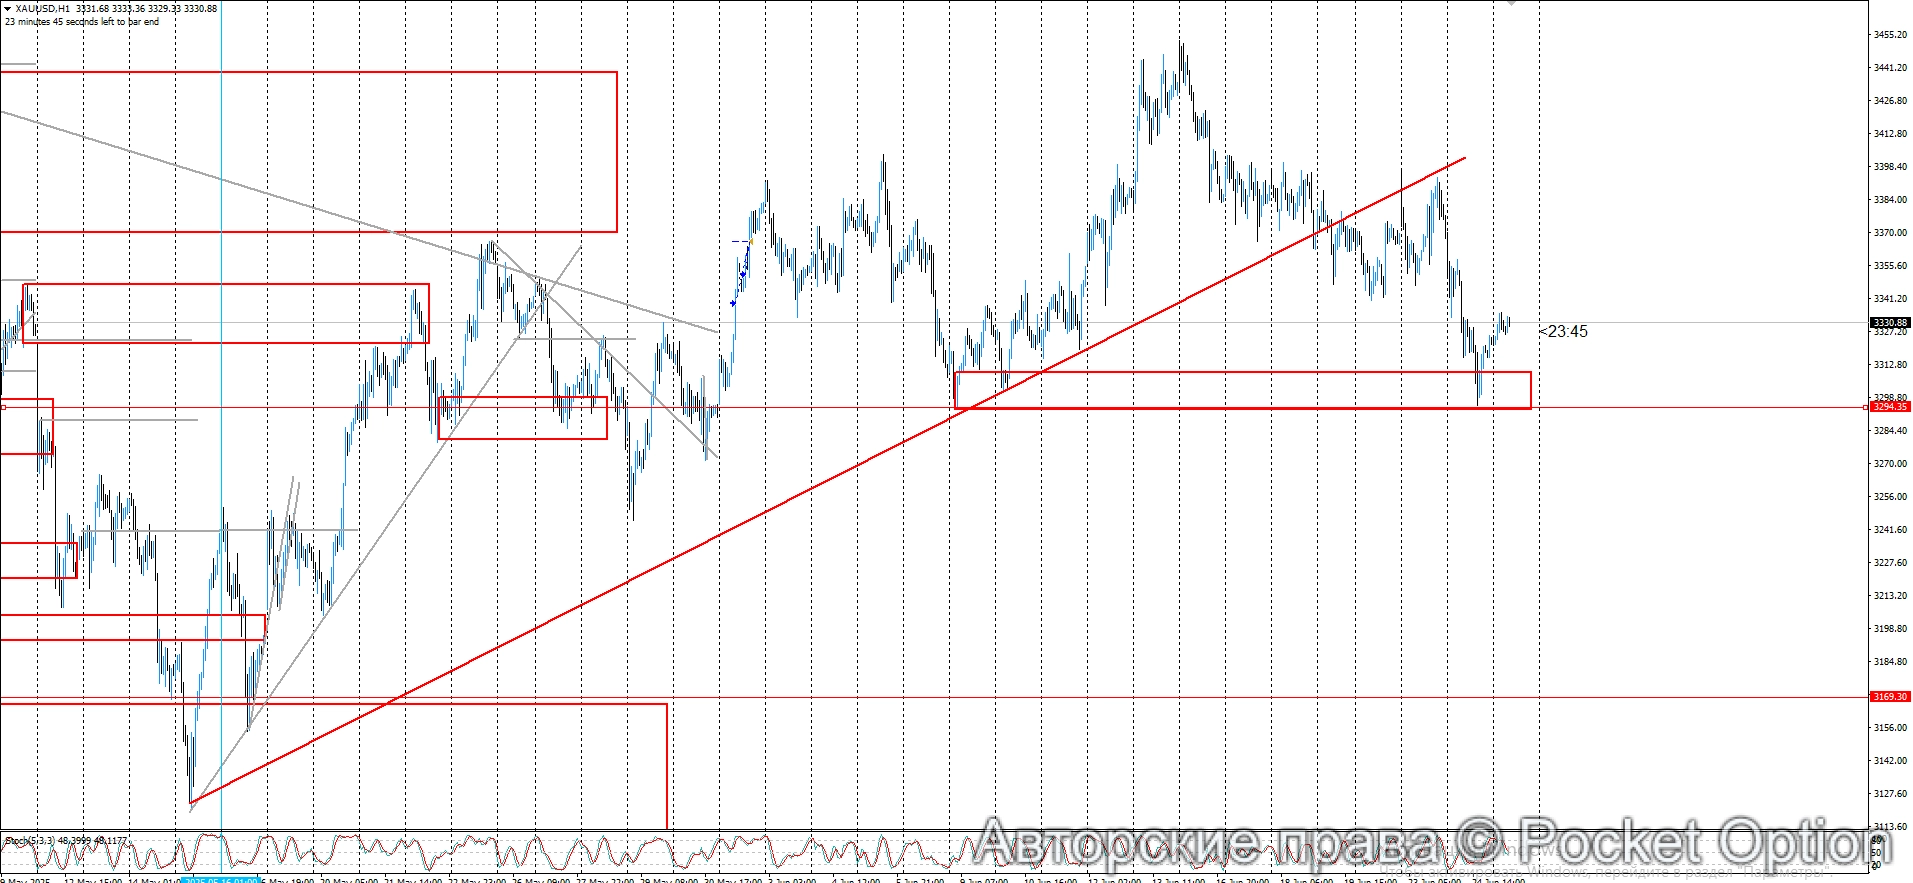Grab the square handle beside 3294.35 tag
Image resolution: width=1913 pixels, height=883 pixels.
pos(1866,407)
